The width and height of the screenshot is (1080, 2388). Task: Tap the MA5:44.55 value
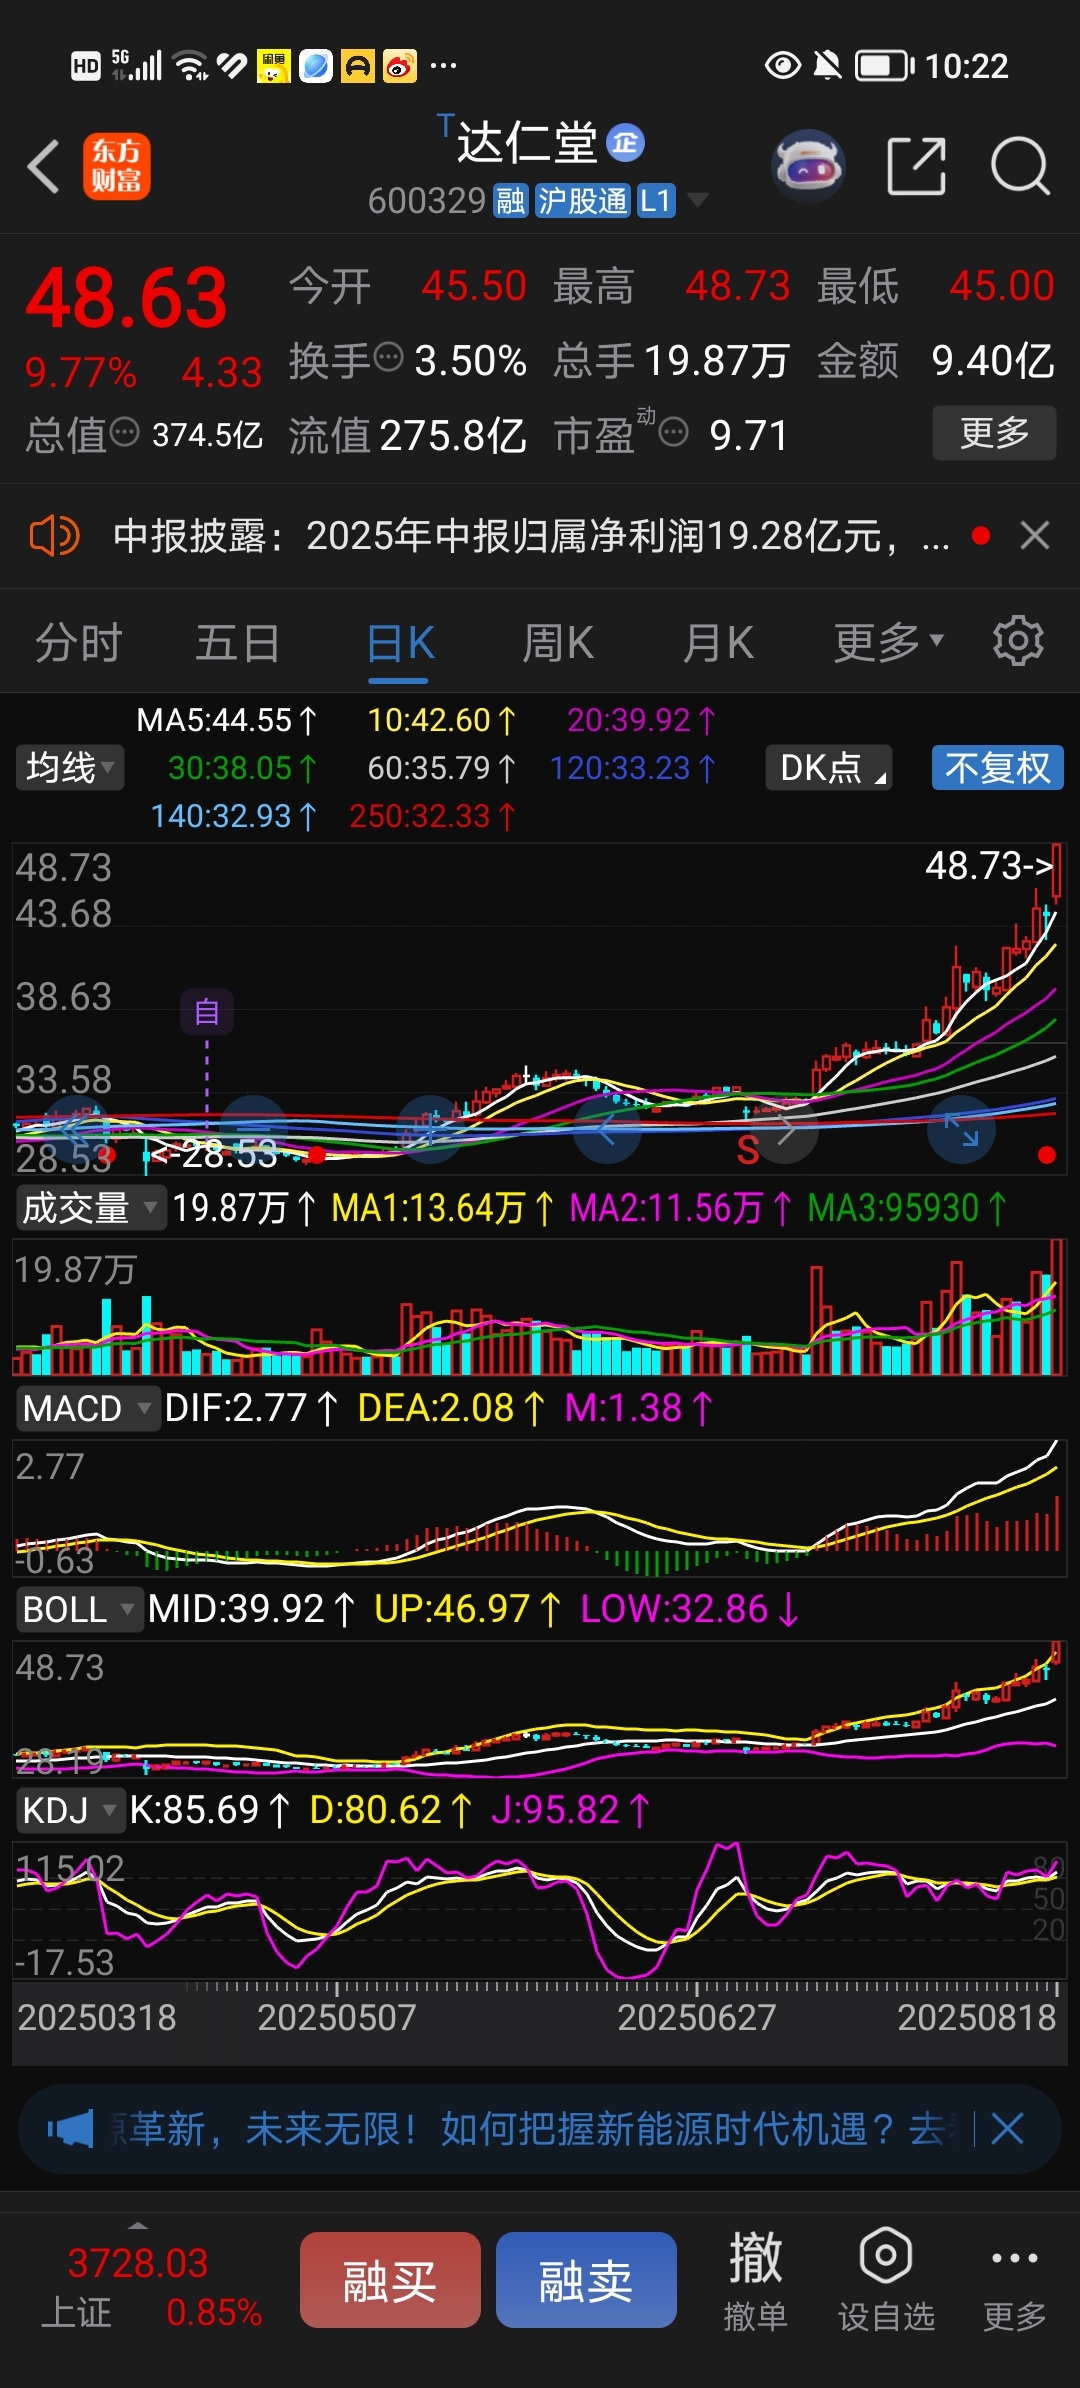pos(227,720)
